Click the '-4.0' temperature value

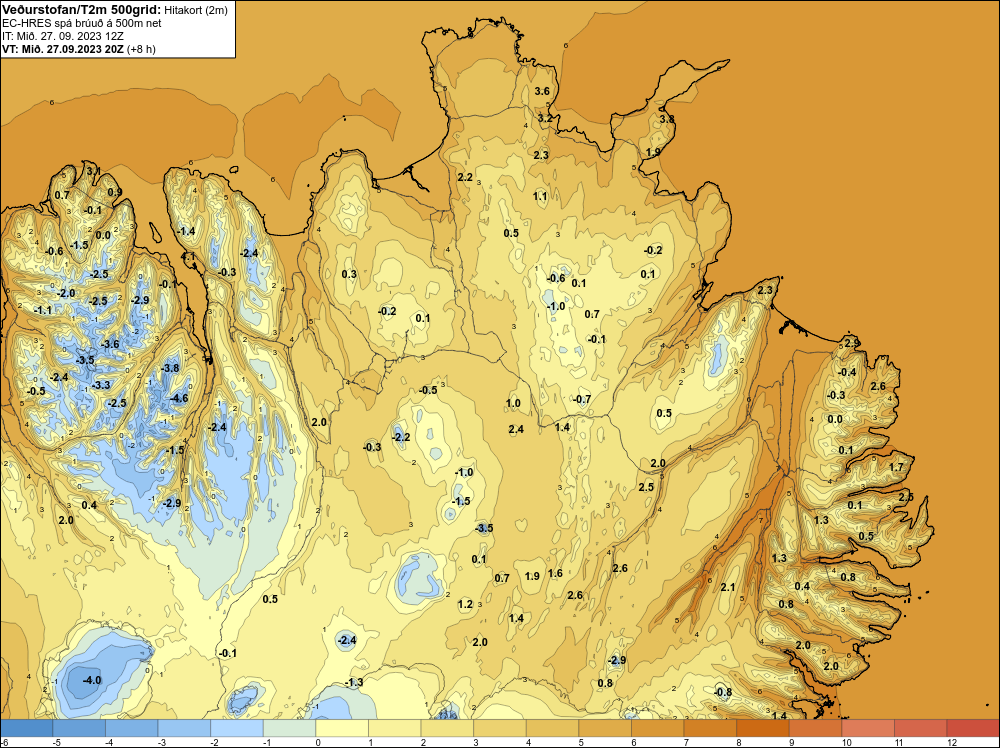tap(92, 680)
